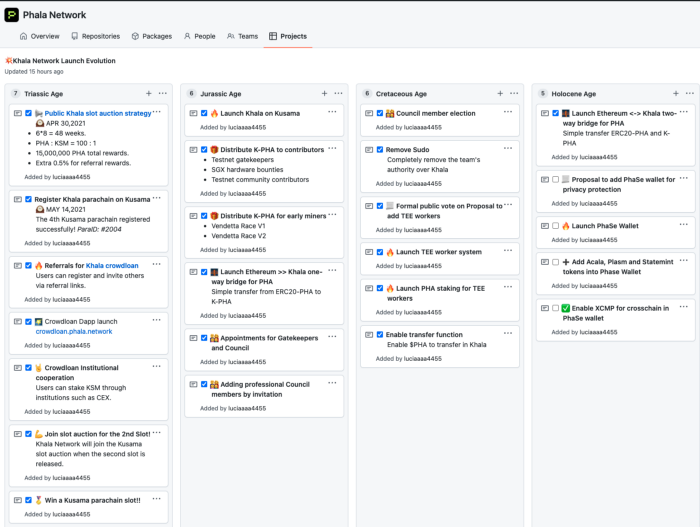
Task: Open Jurassic Age column options menu
Action: pyautogui.click(x=338, y=93)
